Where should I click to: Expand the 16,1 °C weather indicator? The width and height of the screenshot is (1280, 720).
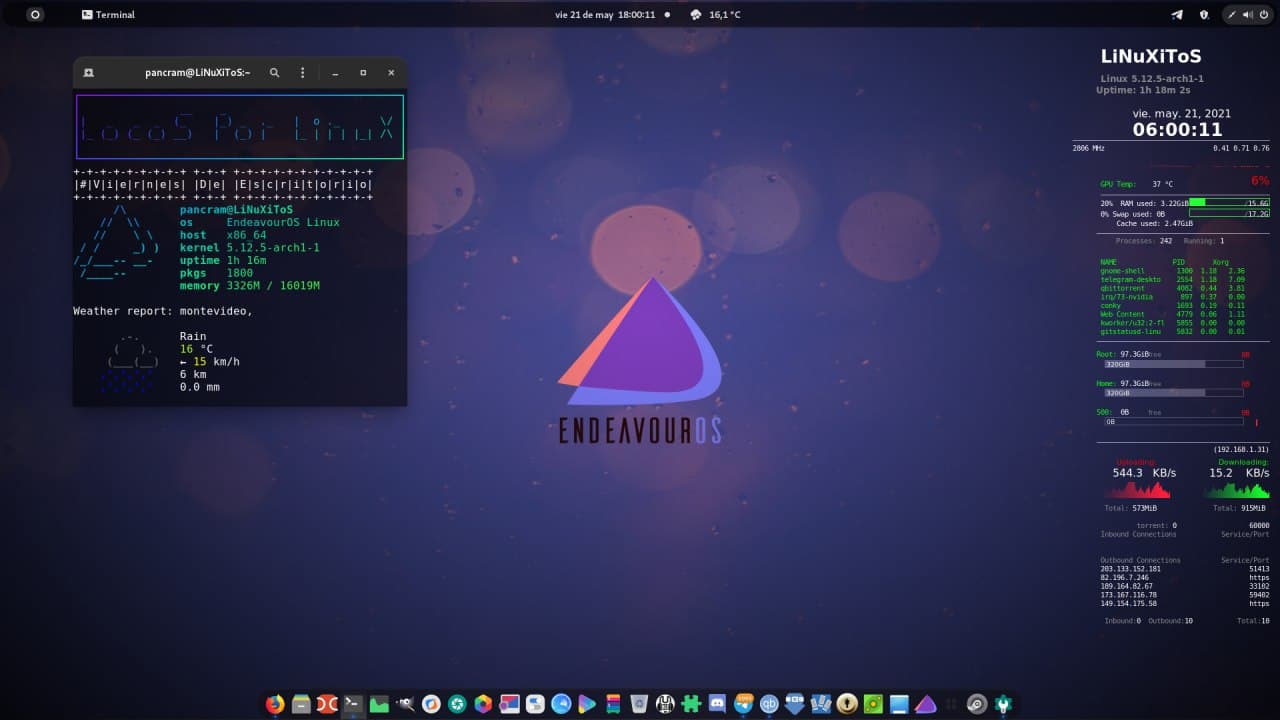(715, 15)
